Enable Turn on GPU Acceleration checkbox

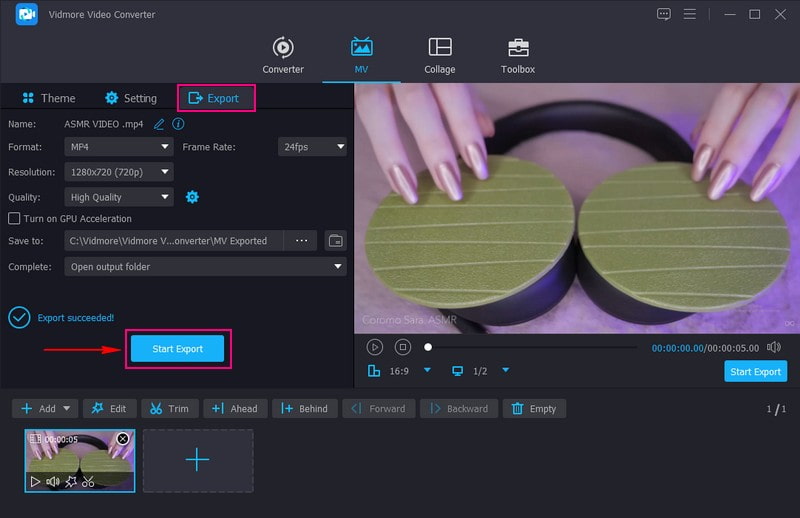tap(14, 218)
